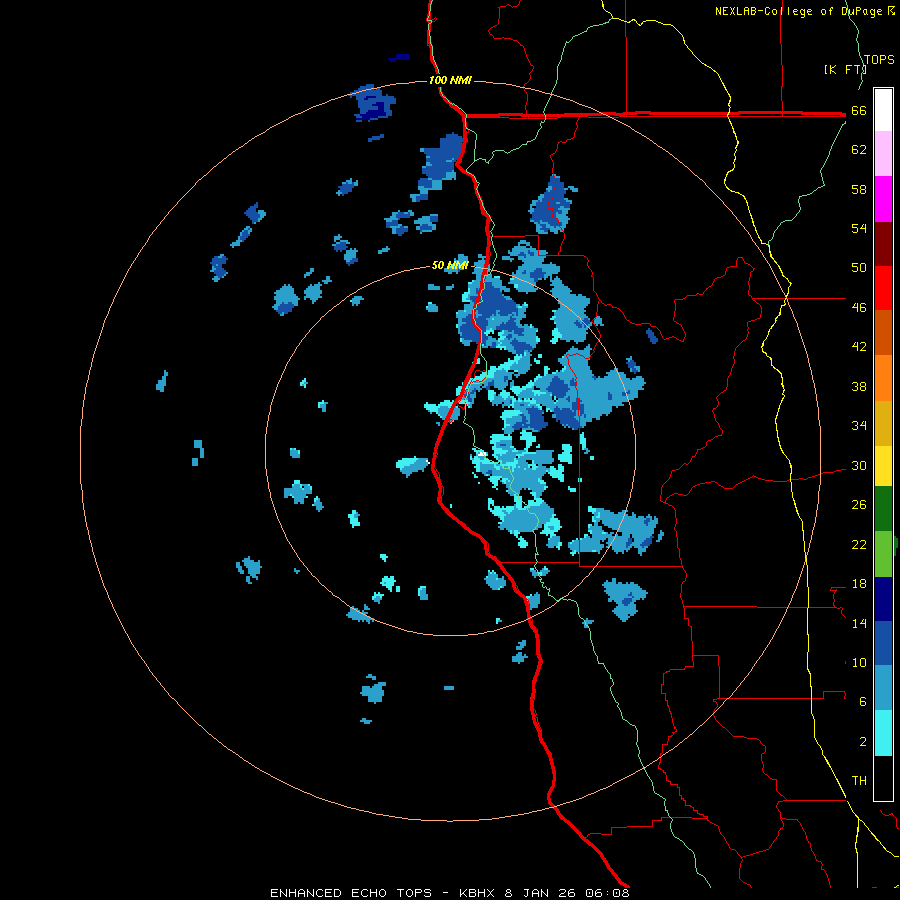The width and height of the screenshot is (900, 900).
Task: Click the 46 legend scale number
Action: 859,308
